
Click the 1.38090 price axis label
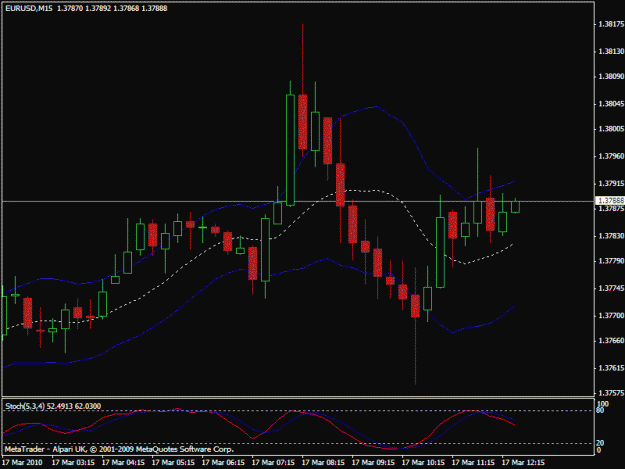pos(611,77)
